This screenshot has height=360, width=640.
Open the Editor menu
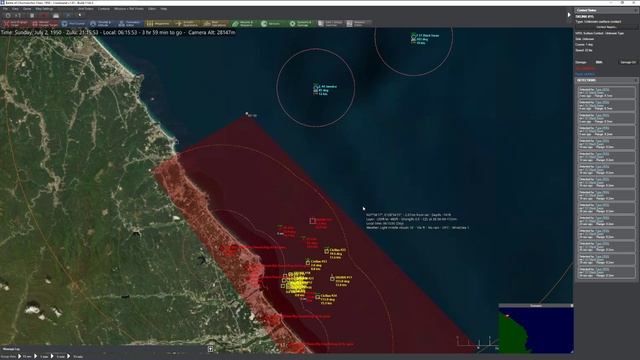pos(152,9)
